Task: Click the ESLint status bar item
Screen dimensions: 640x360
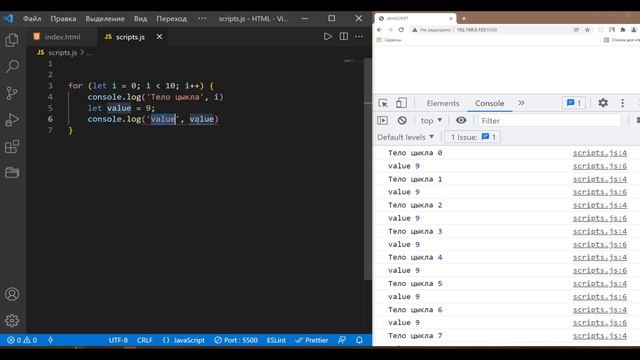Action: tap(276, 340)
